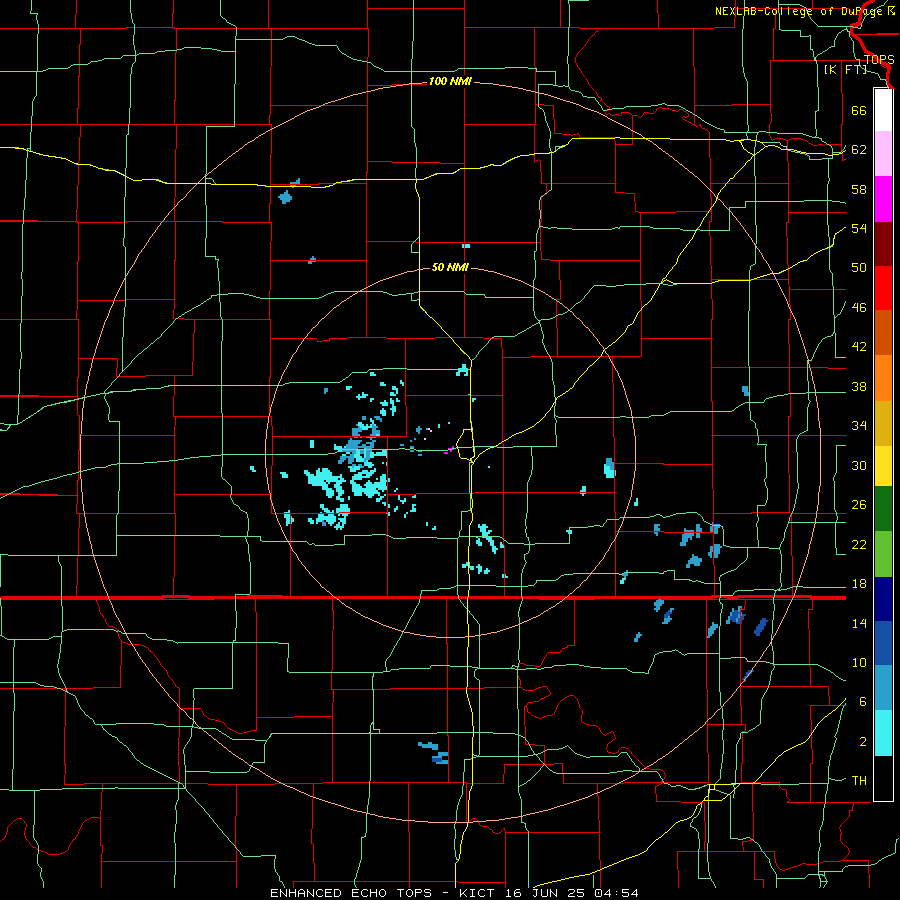Viewport: 900px width, 900px height.
Task: Click the "04:54" timestamp
Action: pos(617,893)
